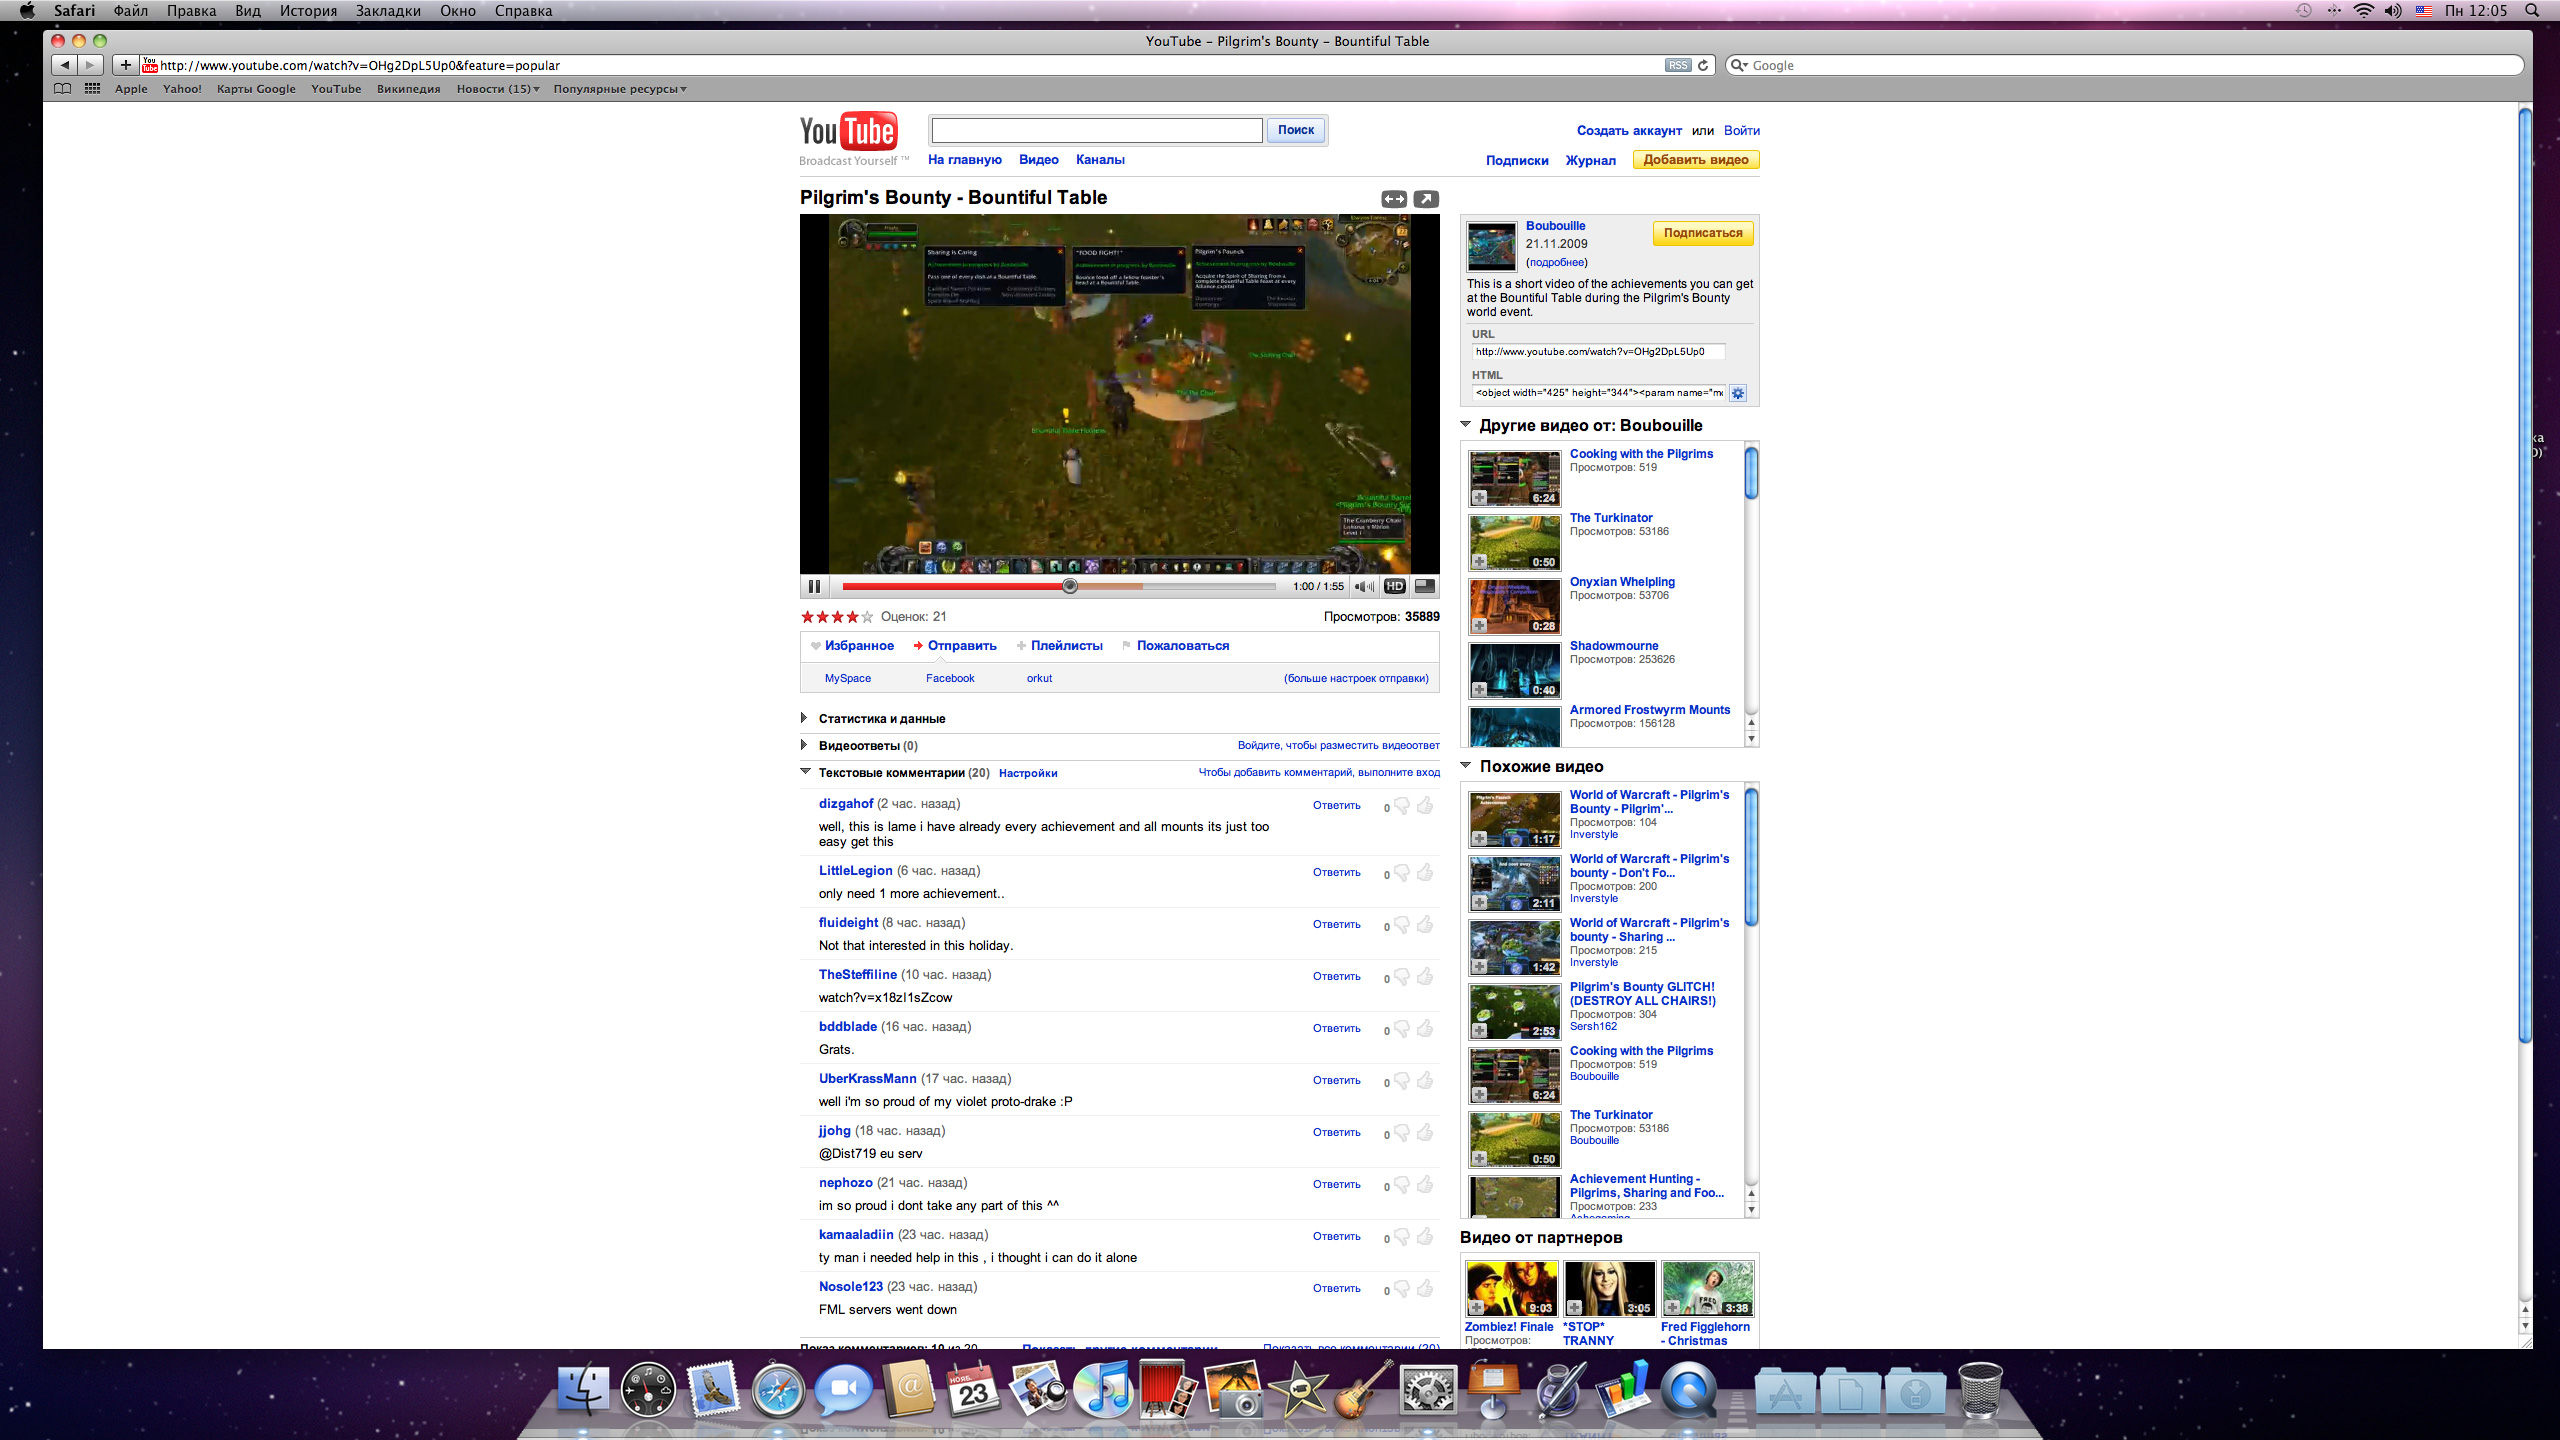Screen dimensions: 2560x1440
Task: Open comment Настройки link
Action: (x=1028, y=774)
